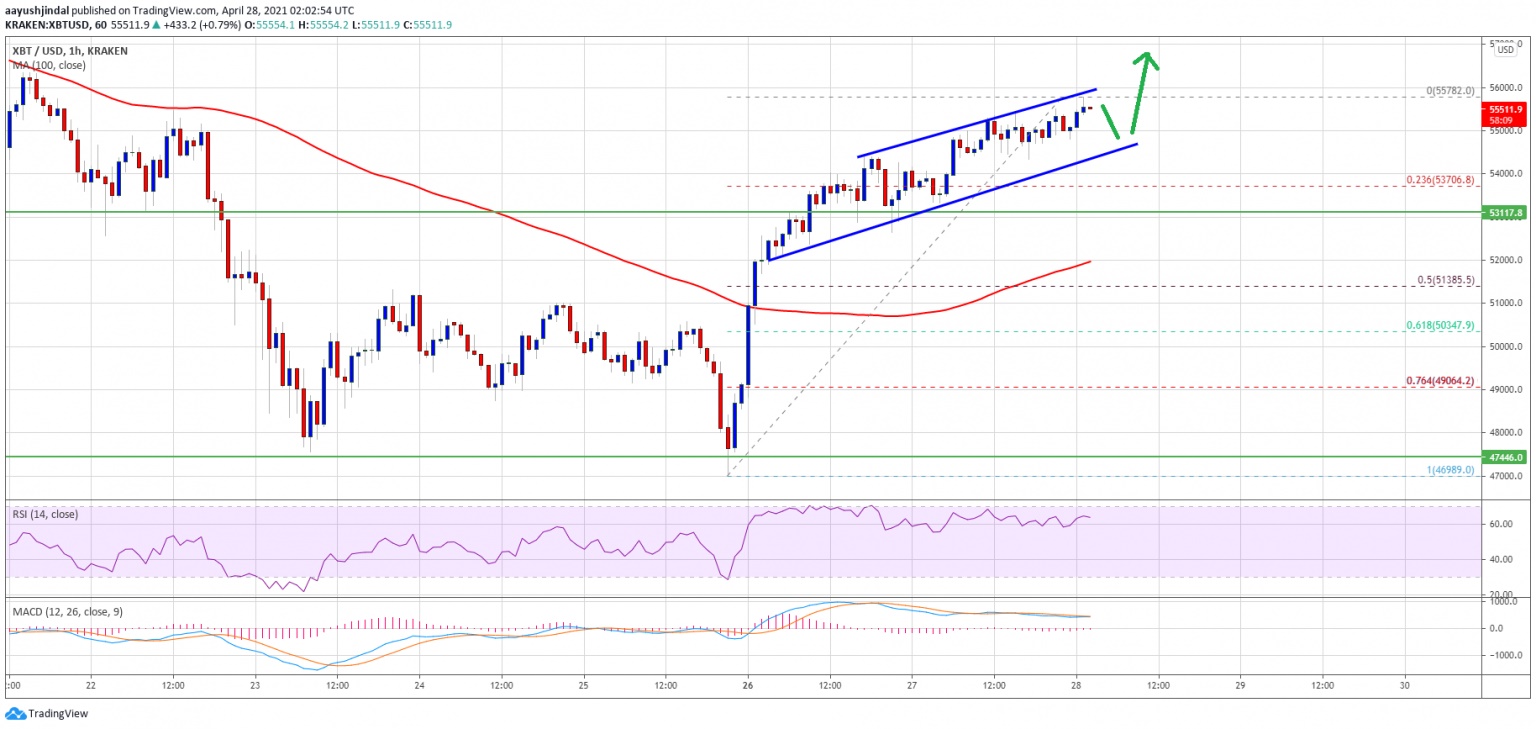Select the +433.2 (+0.79%) change value
The image size is (1536, 729).
tap(204, 24)
